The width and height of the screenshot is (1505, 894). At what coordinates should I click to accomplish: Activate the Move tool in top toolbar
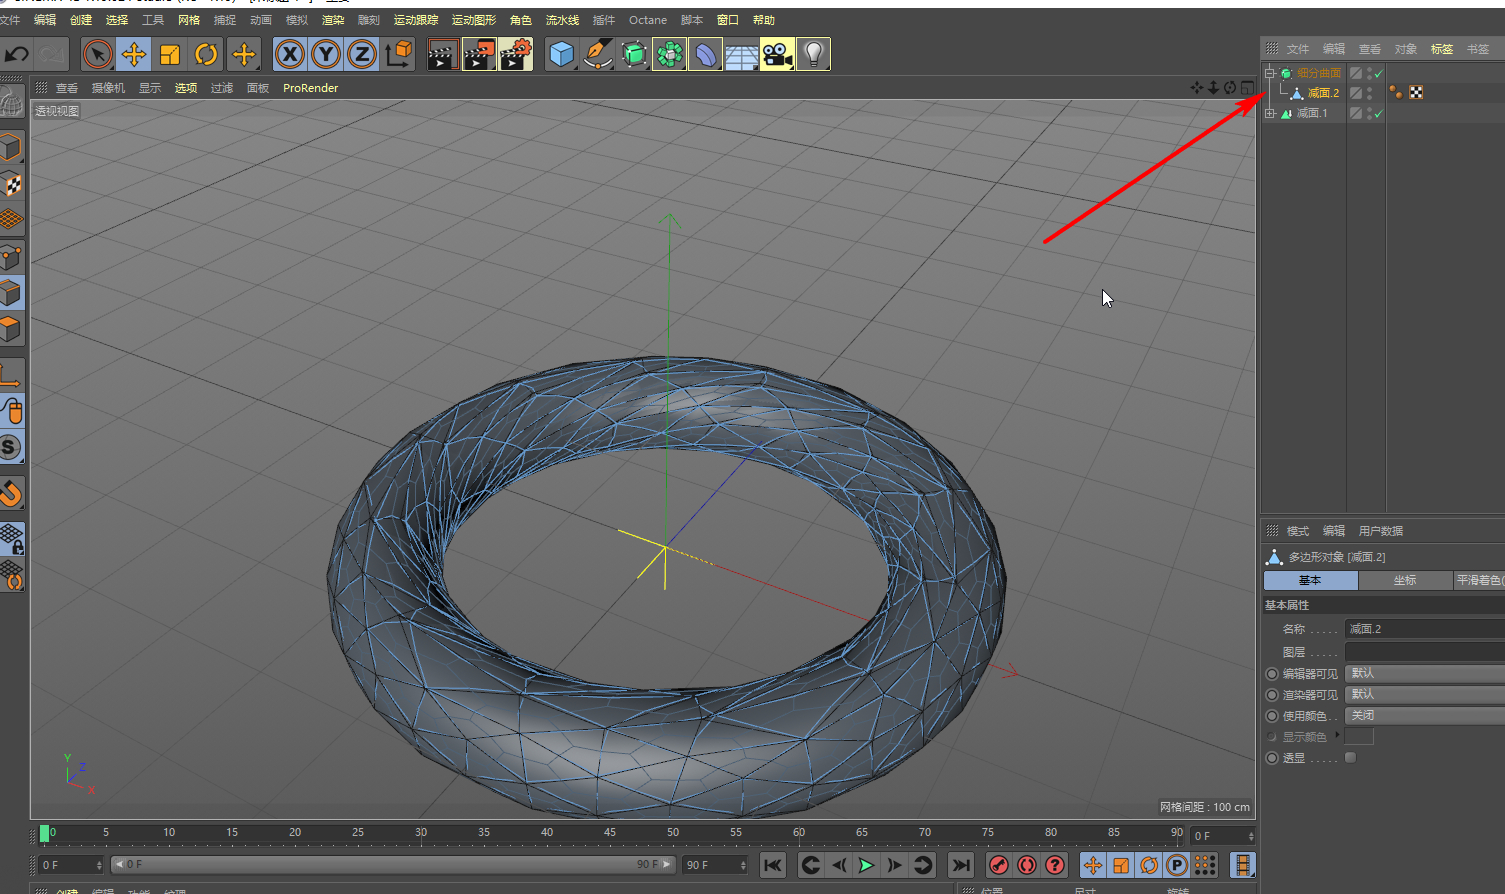pyautogui.click(x=133, y=54)
